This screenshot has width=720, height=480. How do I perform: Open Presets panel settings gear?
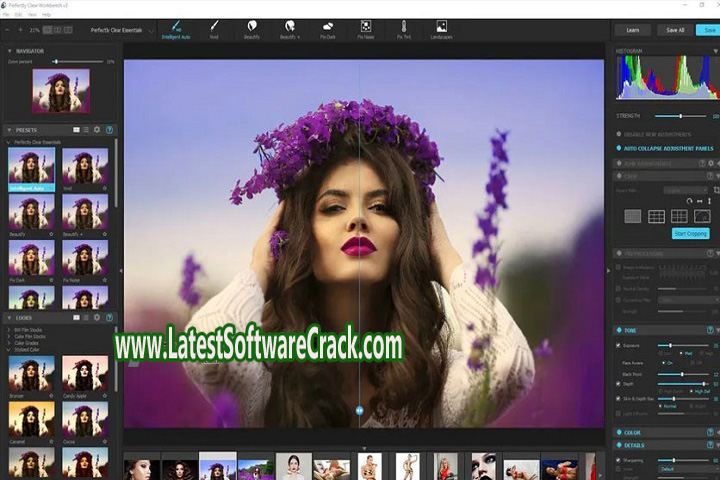click(x=97, y=130)
